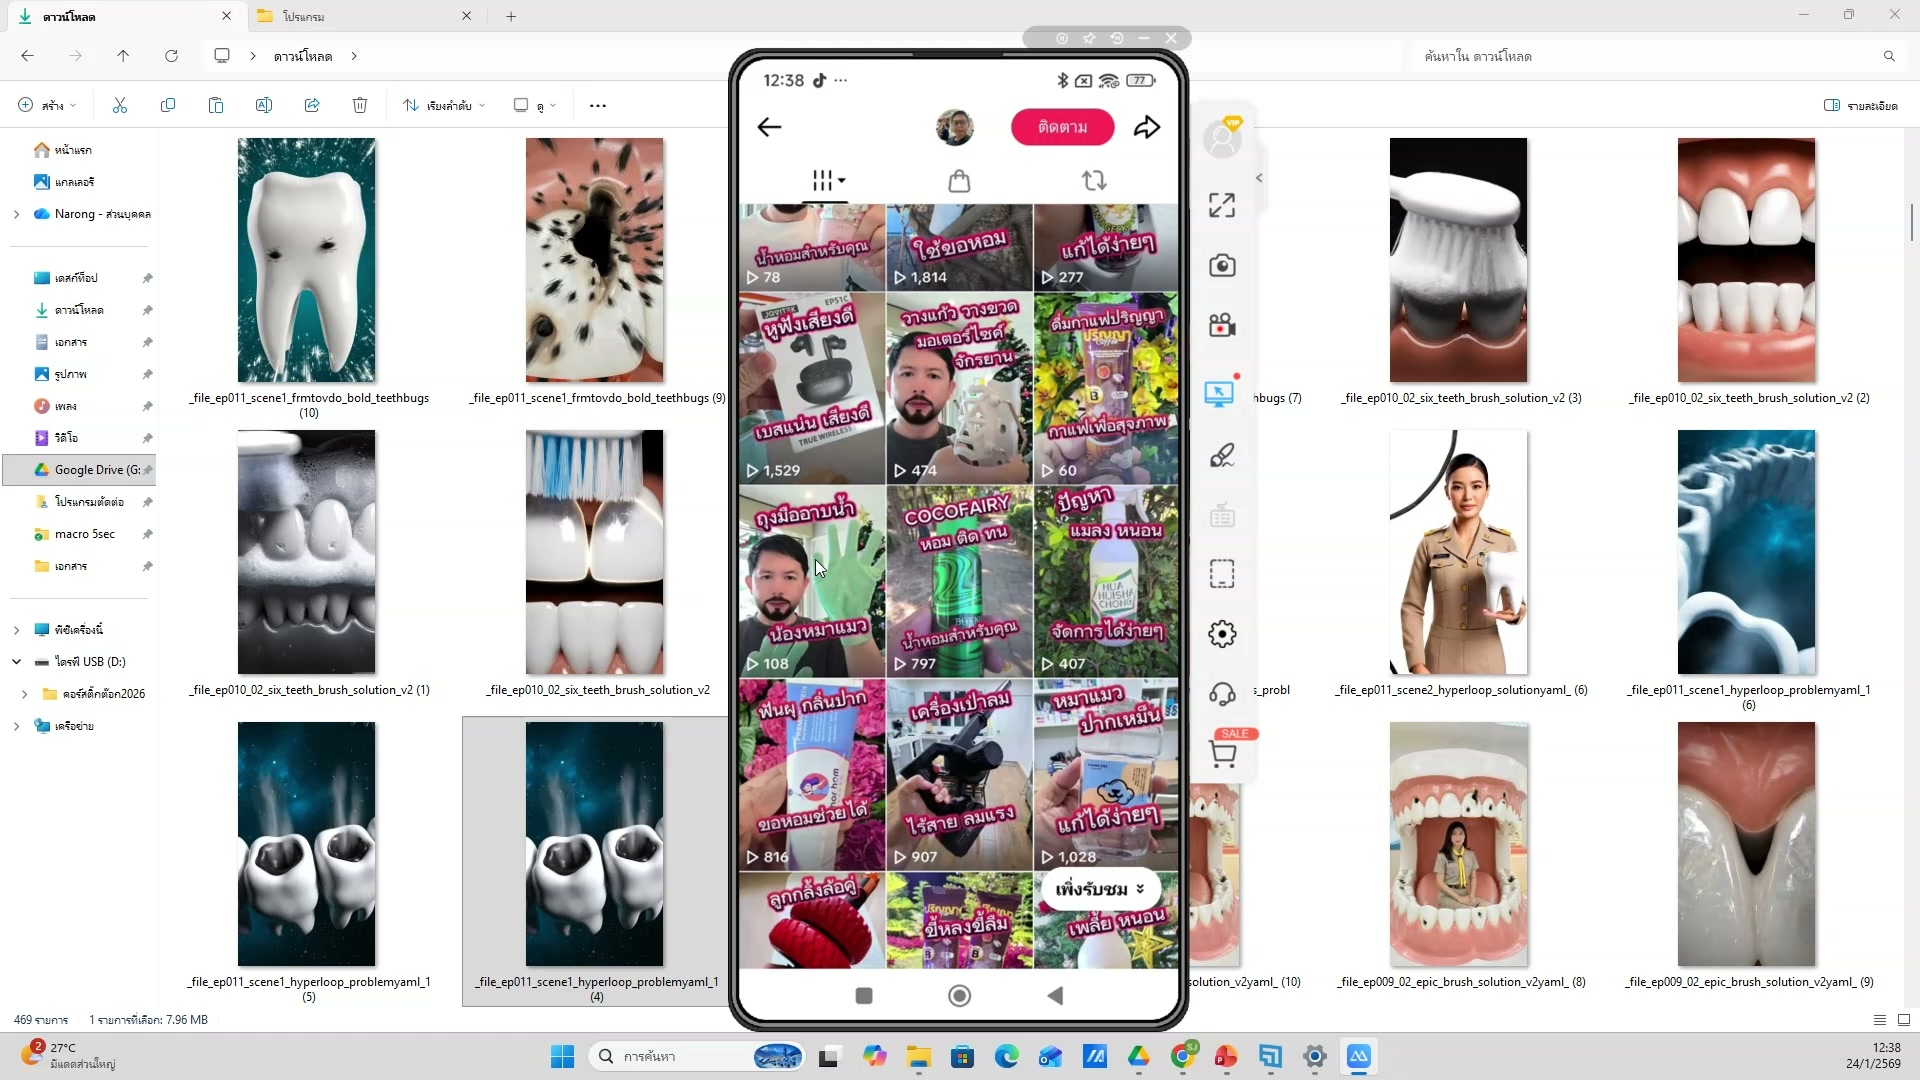
Task: Tap the phone back arrow in TikTok
Action: [x=769, y=127]
